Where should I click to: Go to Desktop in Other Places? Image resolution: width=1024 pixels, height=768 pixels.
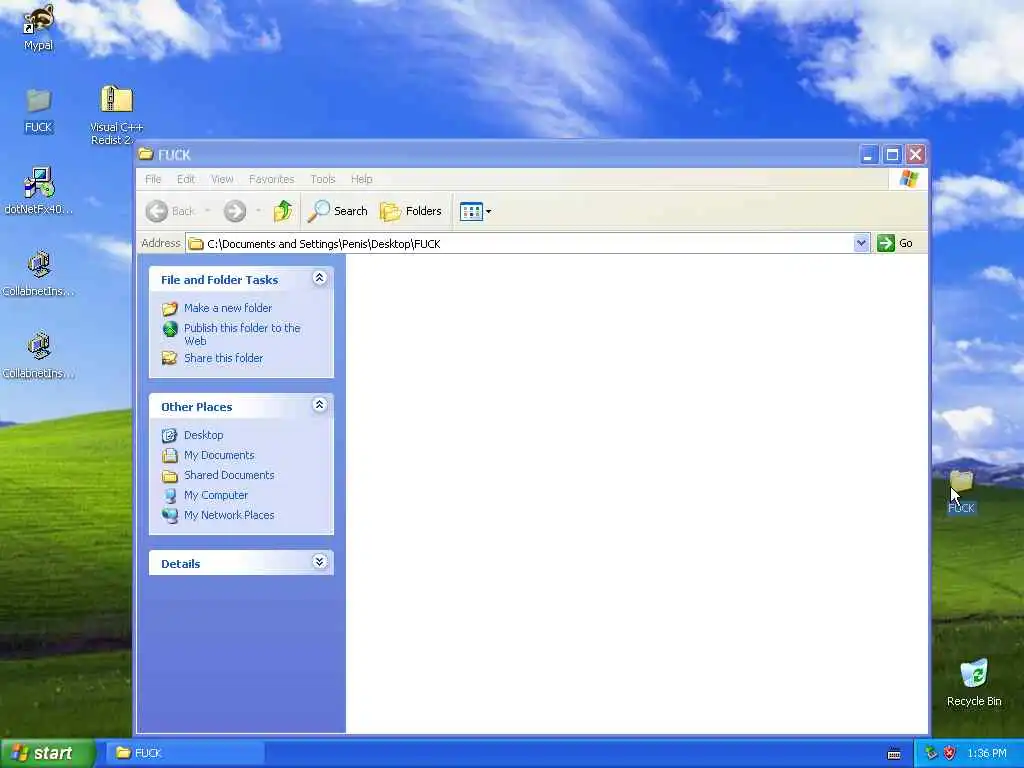[x=203, y=435]
